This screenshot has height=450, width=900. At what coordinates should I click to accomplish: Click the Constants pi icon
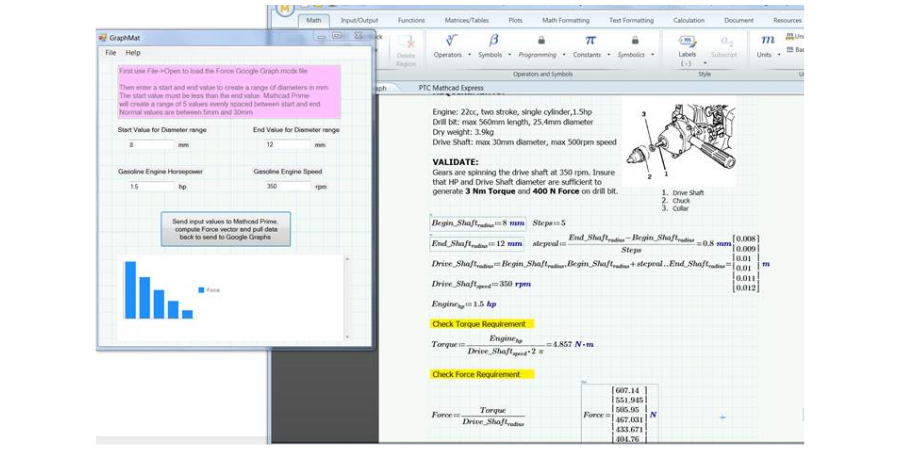[x=590, y=40]
